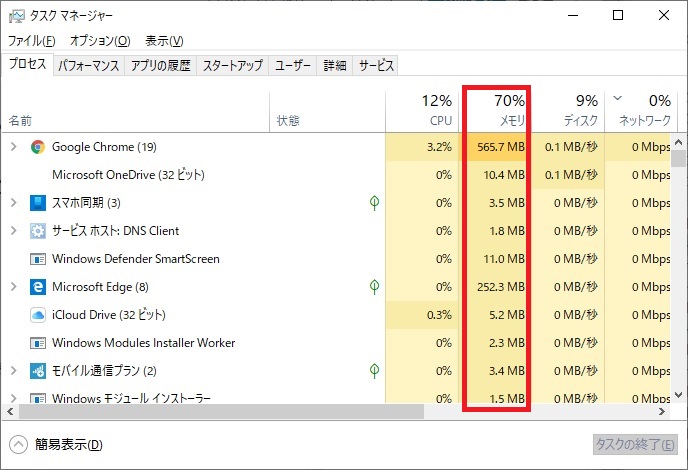Image resolution: width=688 pixels, height=470 pixels.
Task: Expand the モバイル通信プラン (2) group
Action: tap(14, 371)
